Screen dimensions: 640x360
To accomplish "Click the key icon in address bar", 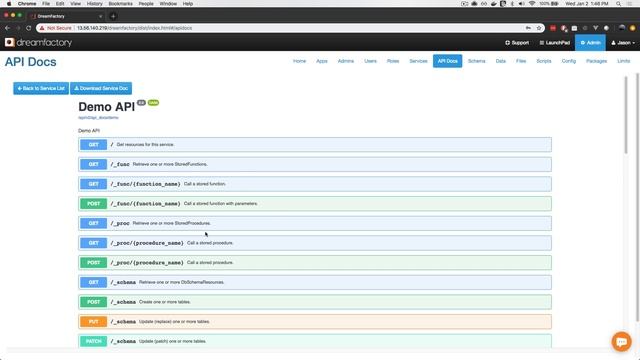I will (x=528, y=28).
